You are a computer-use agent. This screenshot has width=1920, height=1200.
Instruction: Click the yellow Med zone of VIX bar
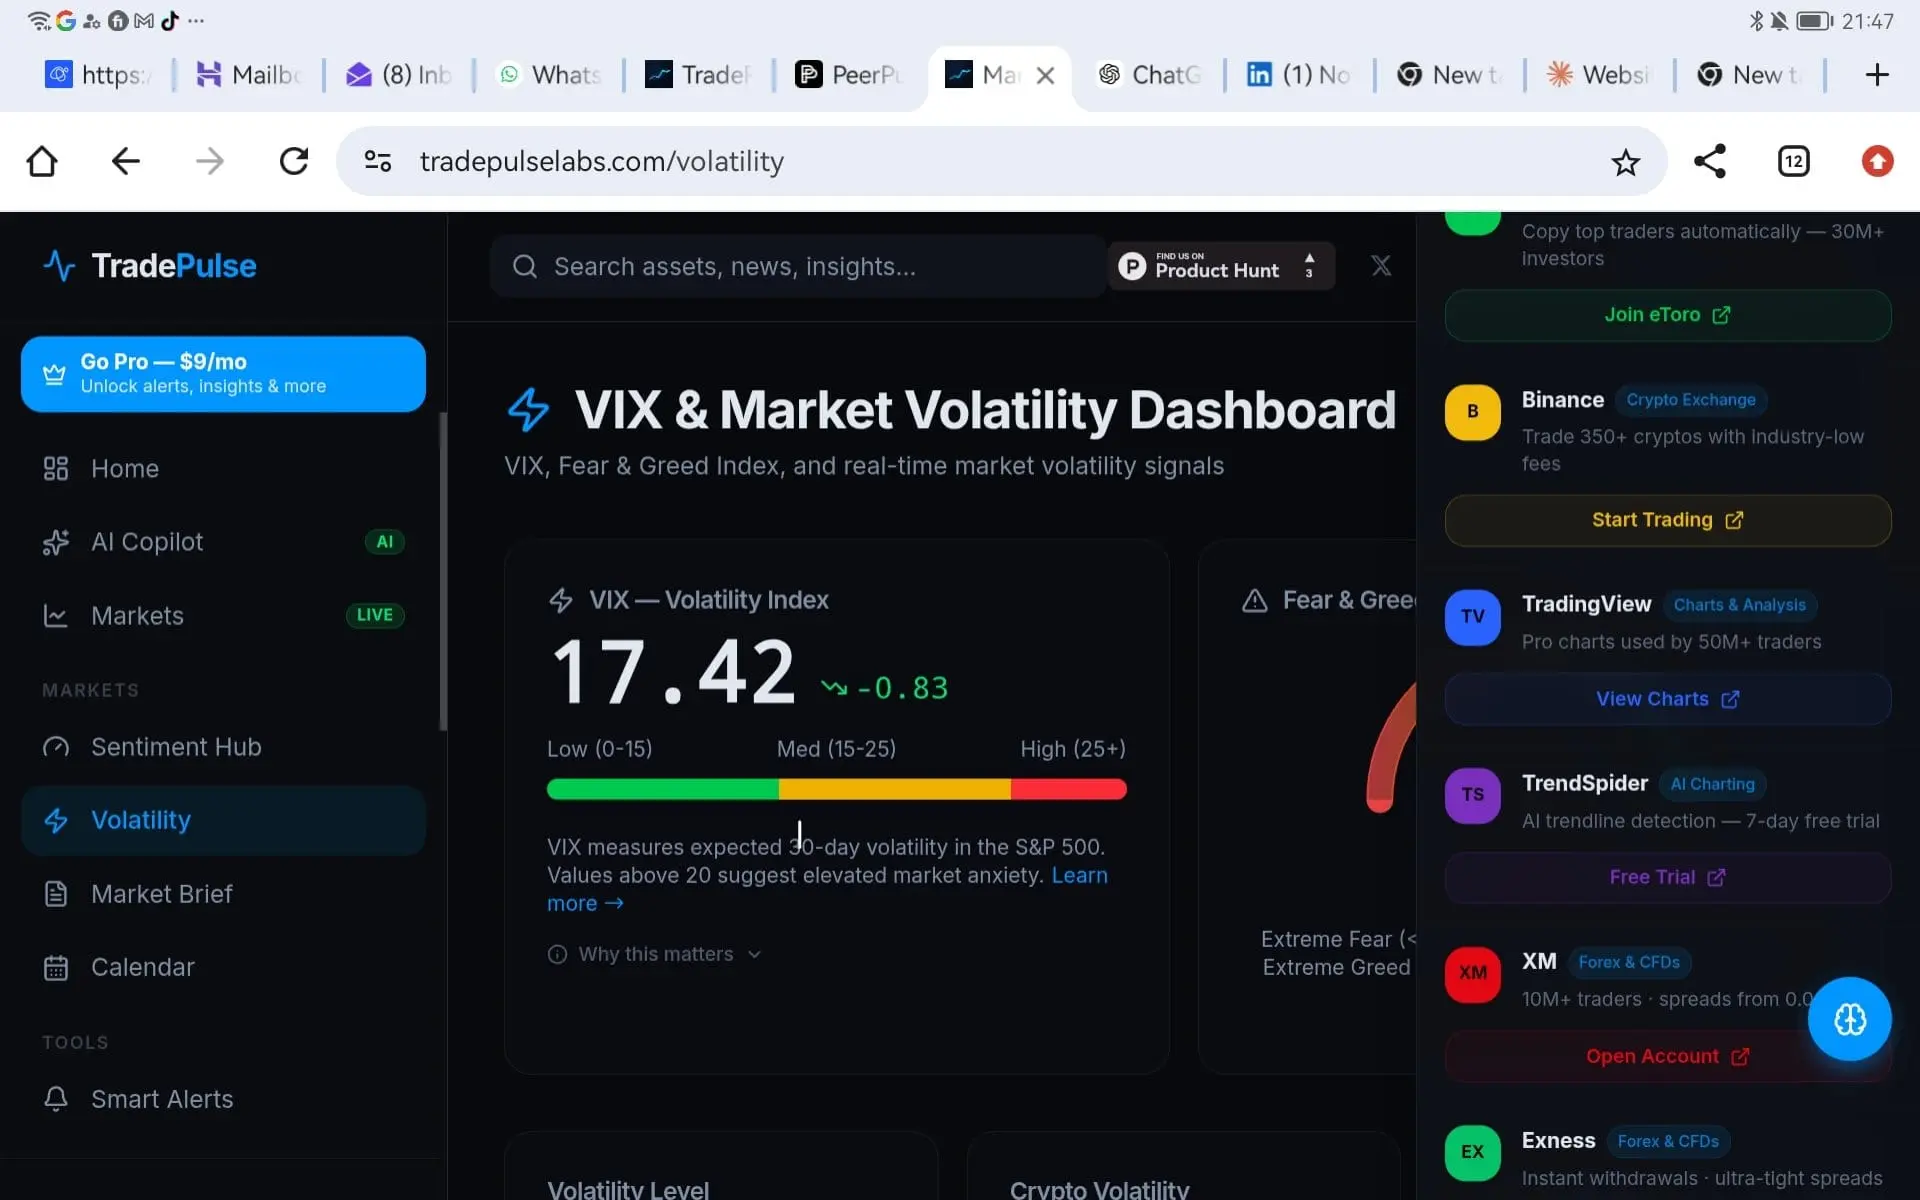(x=895, y=789)
